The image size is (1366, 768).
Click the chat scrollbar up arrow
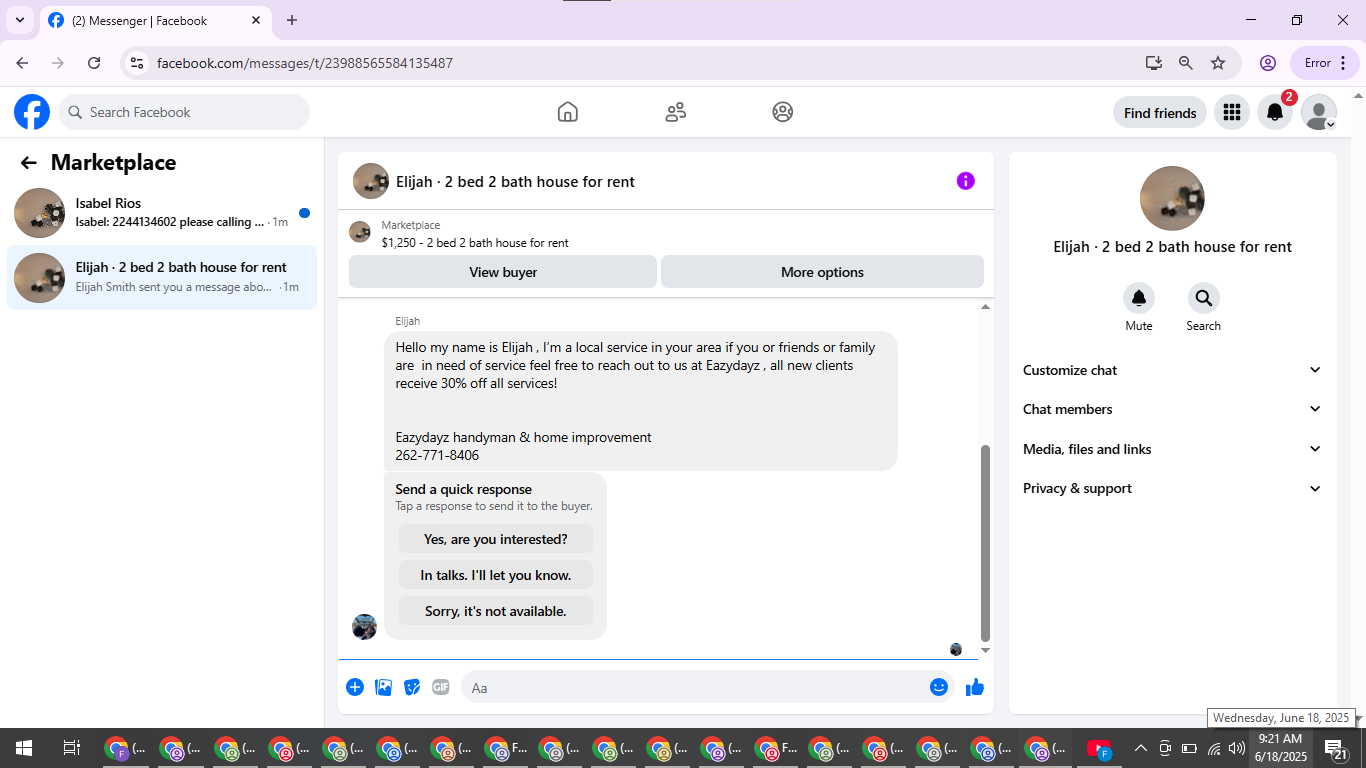pyautogui.click(x=985, y=307)
